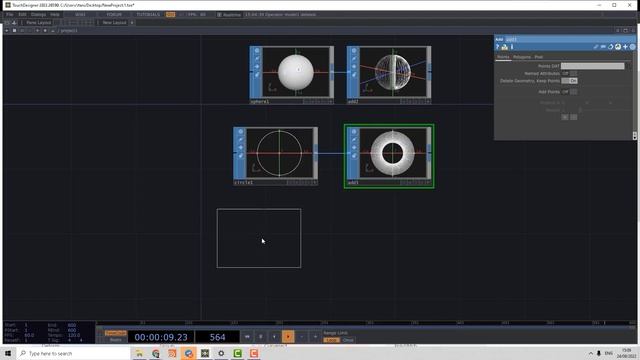Click the timecode display 00:00:09.23
This screenshot has width=640, height=360.
click(161, 337)
